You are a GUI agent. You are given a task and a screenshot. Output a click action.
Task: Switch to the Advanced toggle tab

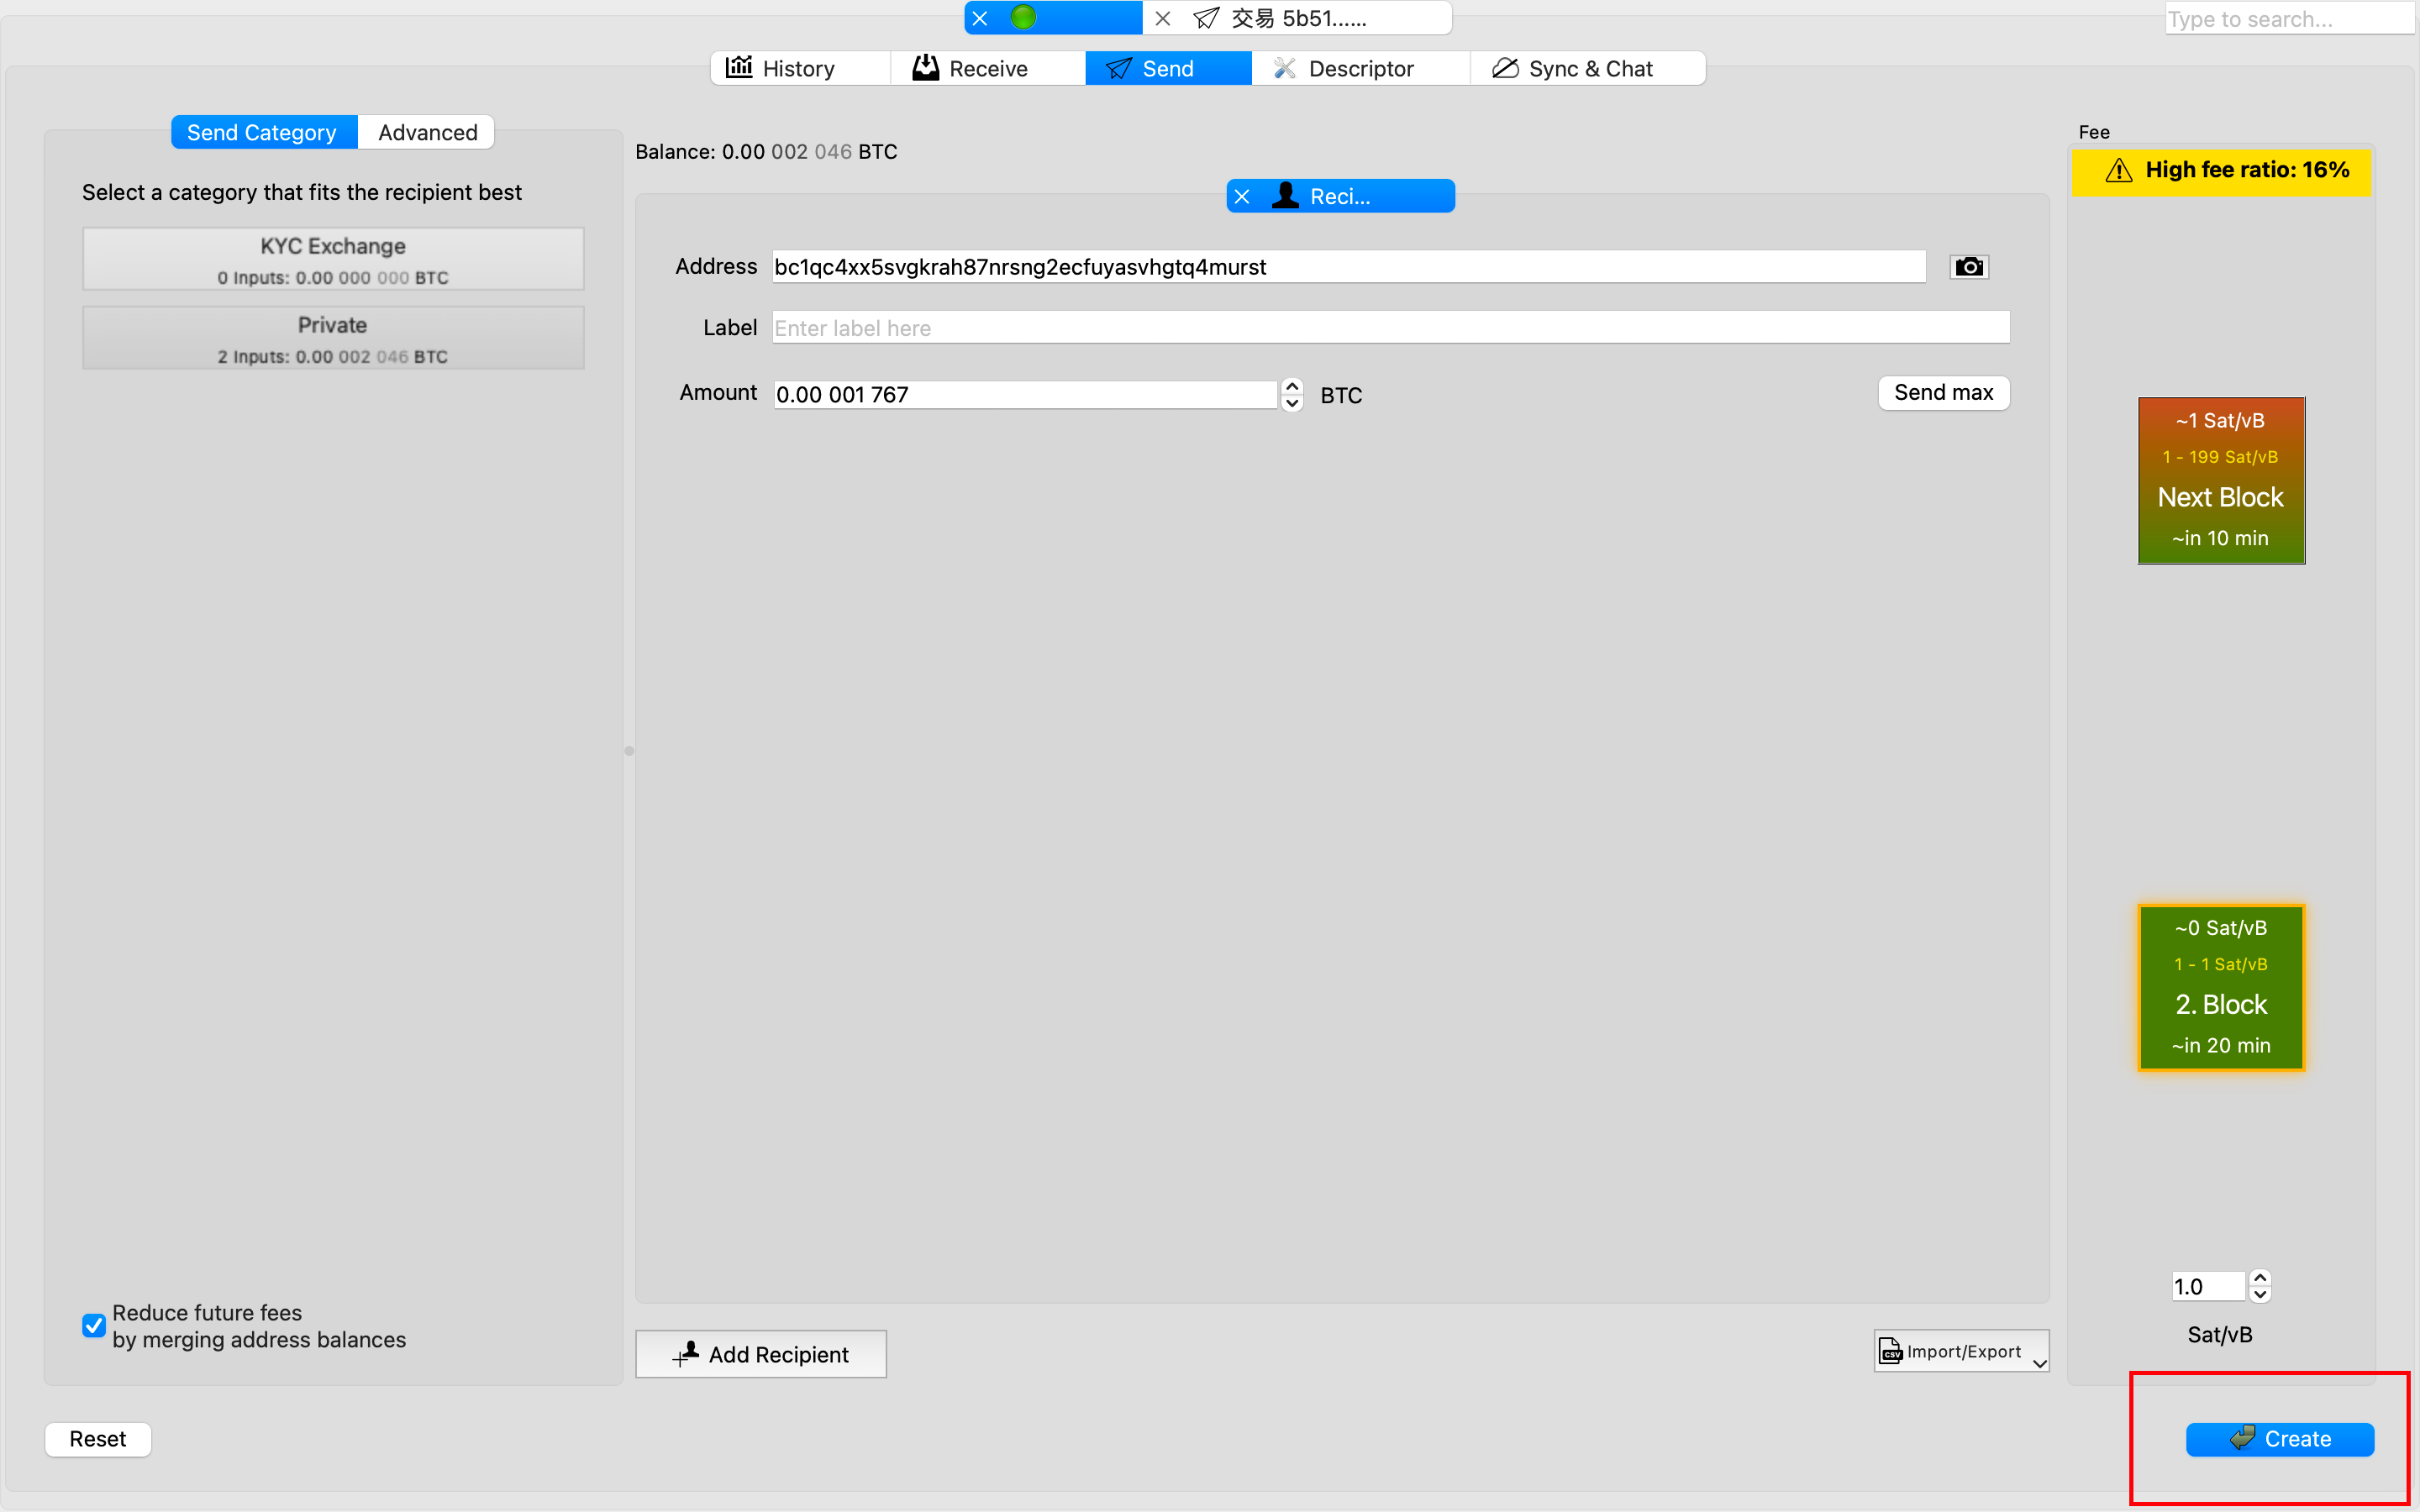[x=427, y=132]
